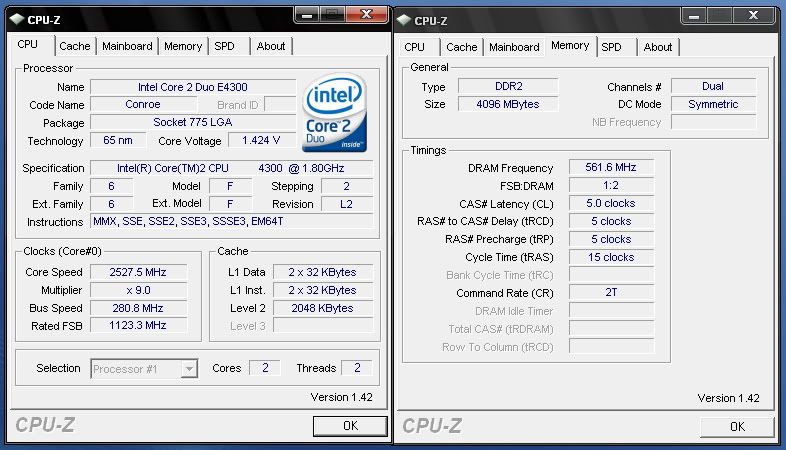
Task: Click the empty NB Frequency field
Action: 713,122
